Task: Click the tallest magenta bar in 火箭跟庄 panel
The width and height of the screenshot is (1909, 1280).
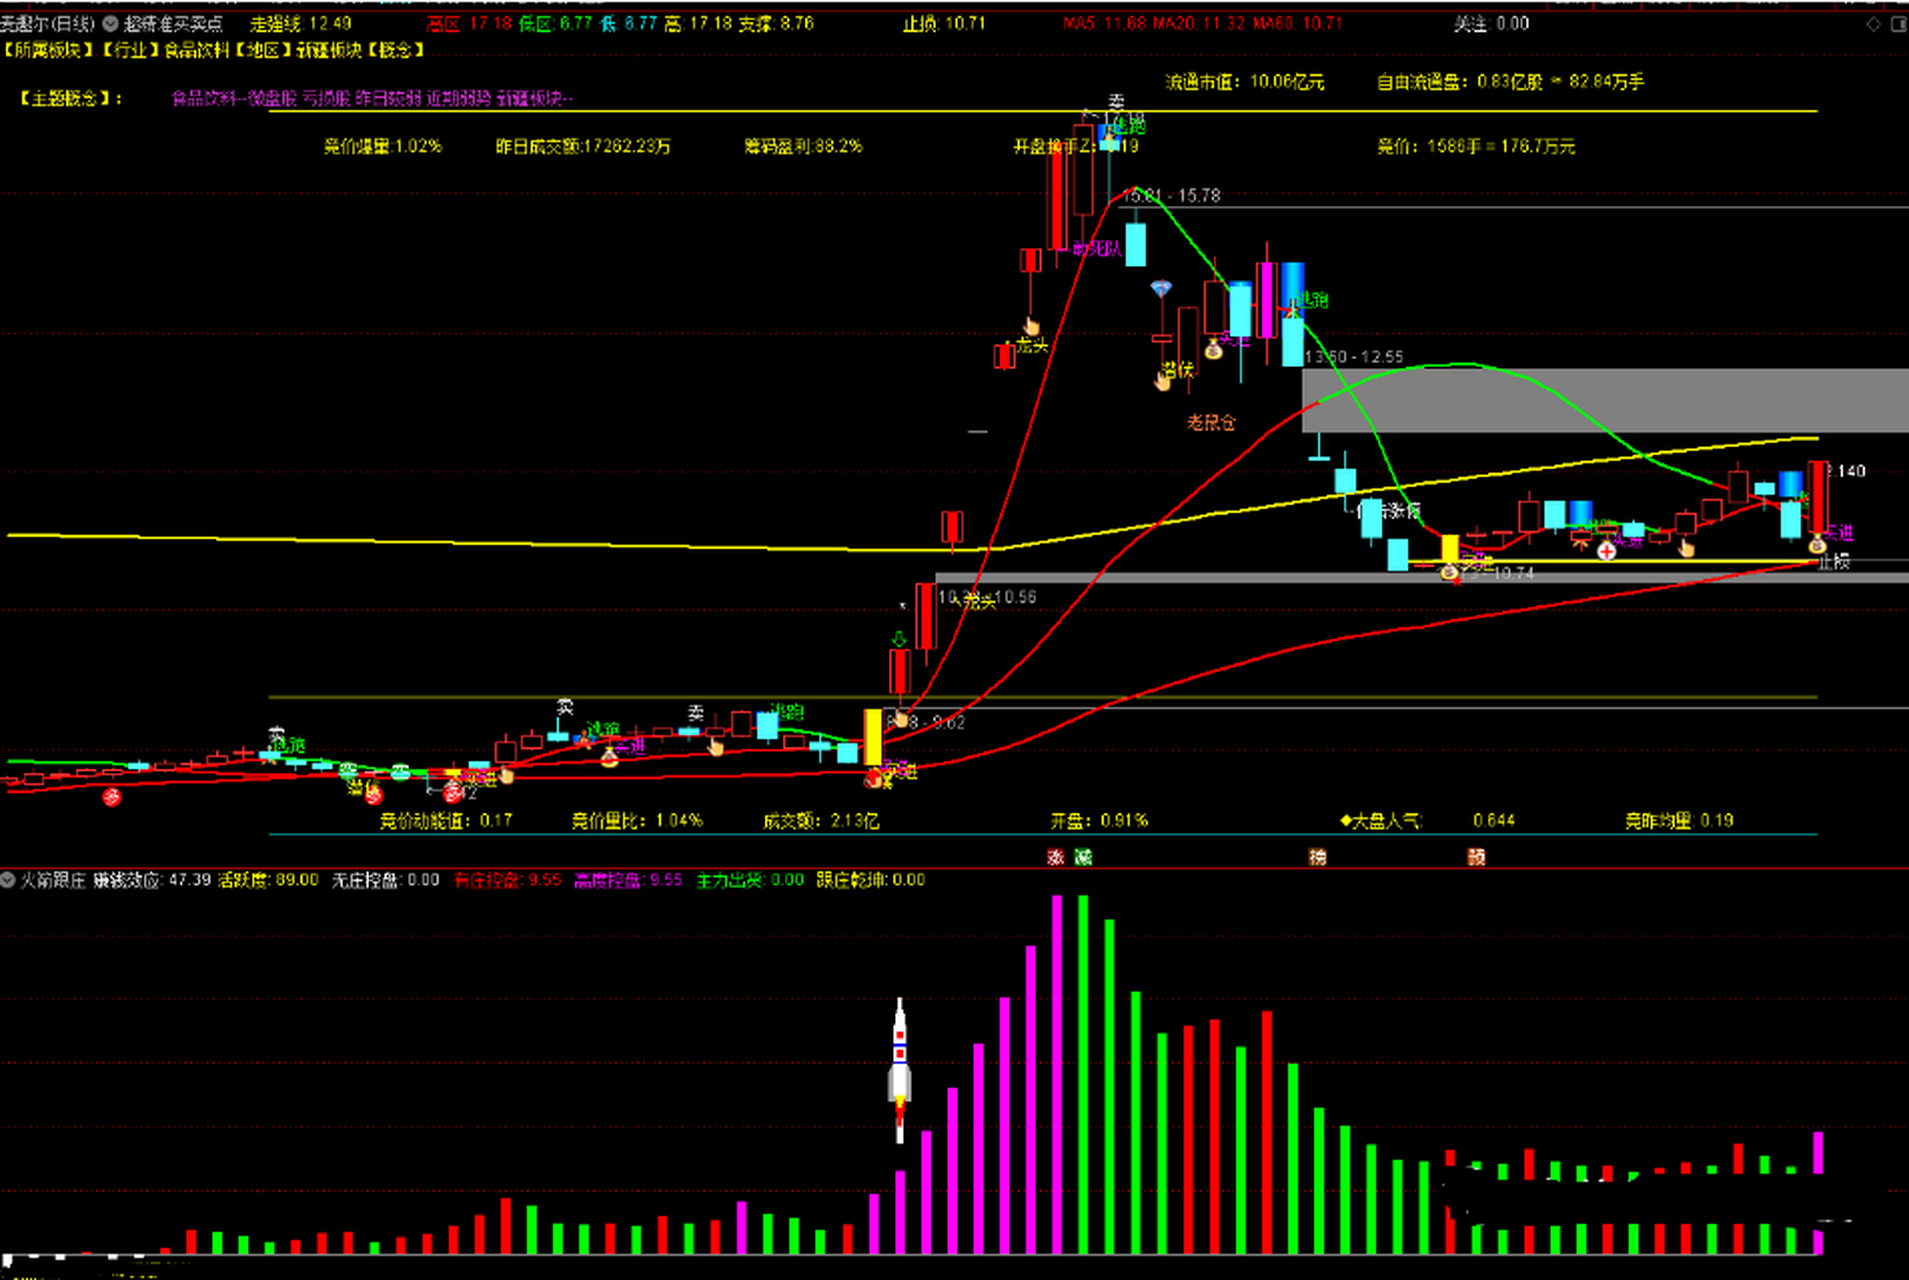Action: coord(1057,1075)
